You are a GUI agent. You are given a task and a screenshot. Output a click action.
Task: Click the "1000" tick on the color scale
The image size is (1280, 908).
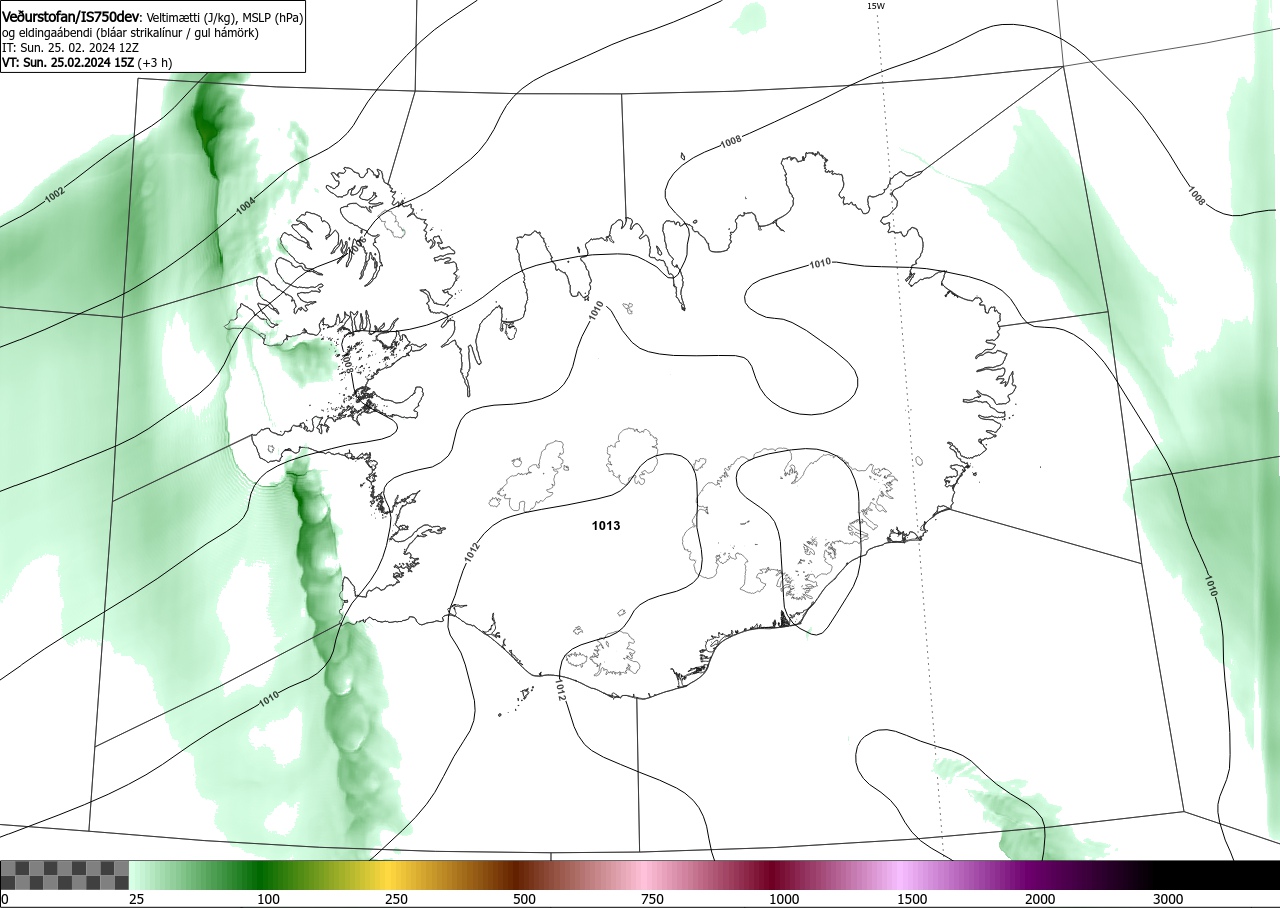coord(784,899)
